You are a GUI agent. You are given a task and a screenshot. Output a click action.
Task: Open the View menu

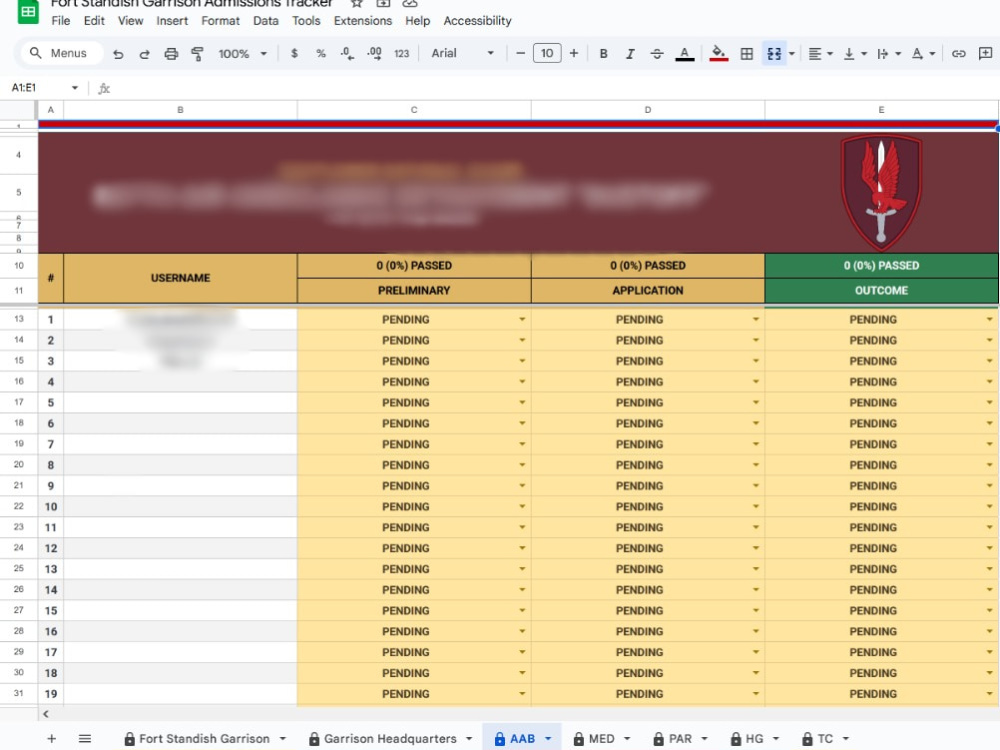click(x=130, y=21)
